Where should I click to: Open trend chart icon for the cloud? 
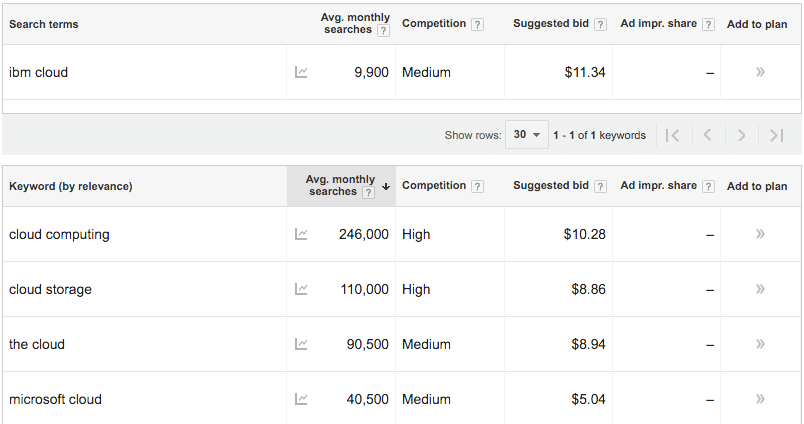301,344
